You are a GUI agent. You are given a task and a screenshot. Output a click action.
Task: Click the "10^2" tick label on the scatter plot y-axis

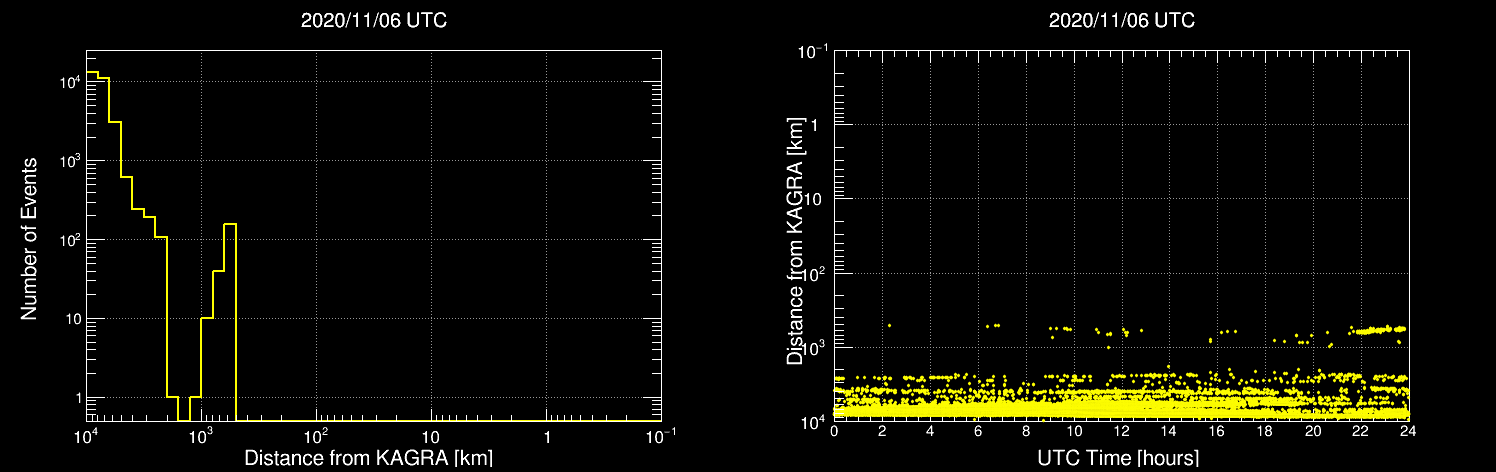pyautogui.click(x=814, y=272)
